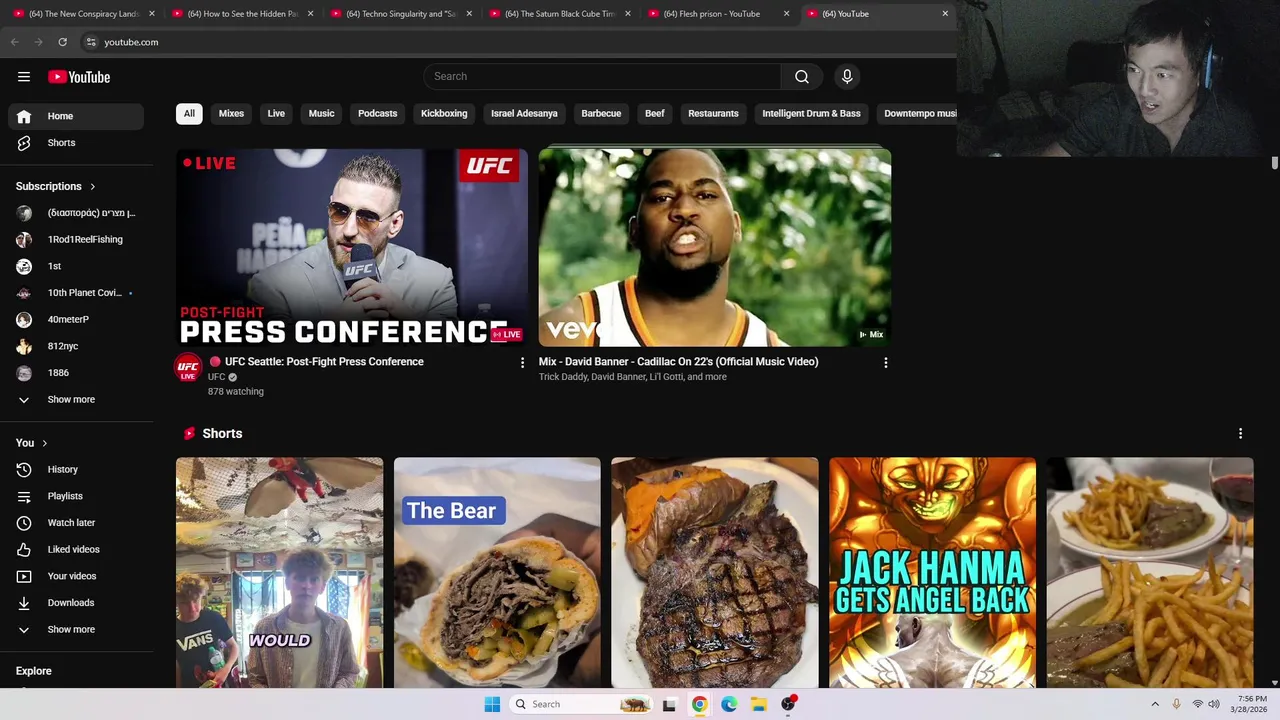Image resolution: width=1280 pixels, height=720 pixels.
Task: Open the 10th Planet subscription channel
Action: [x=76, y=293]
